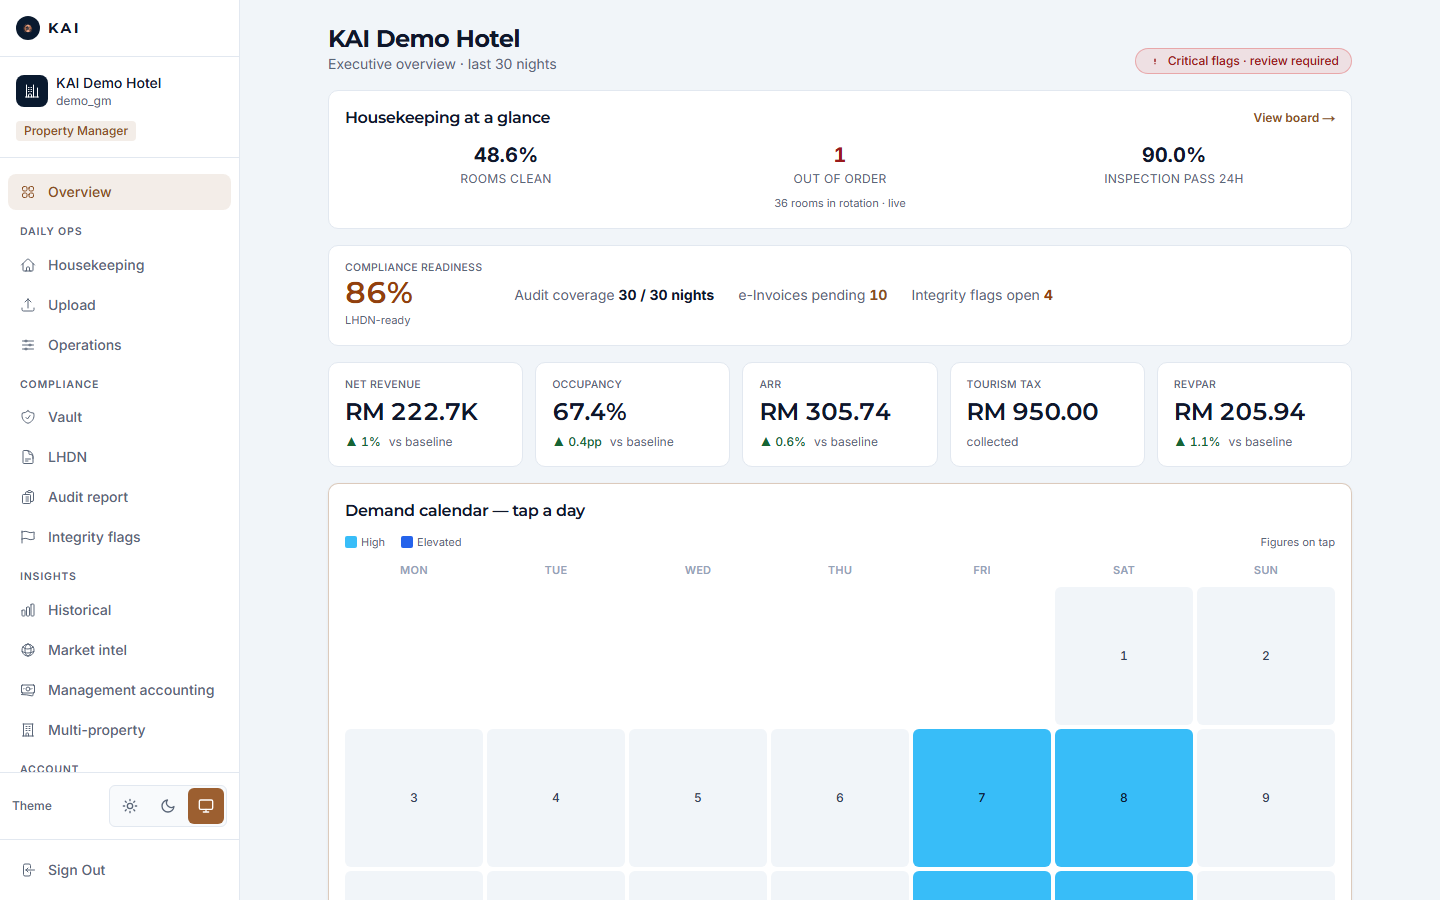Click the Market intel globe icon
This screenshot has width=1440, height=900.
click(28, 650)
